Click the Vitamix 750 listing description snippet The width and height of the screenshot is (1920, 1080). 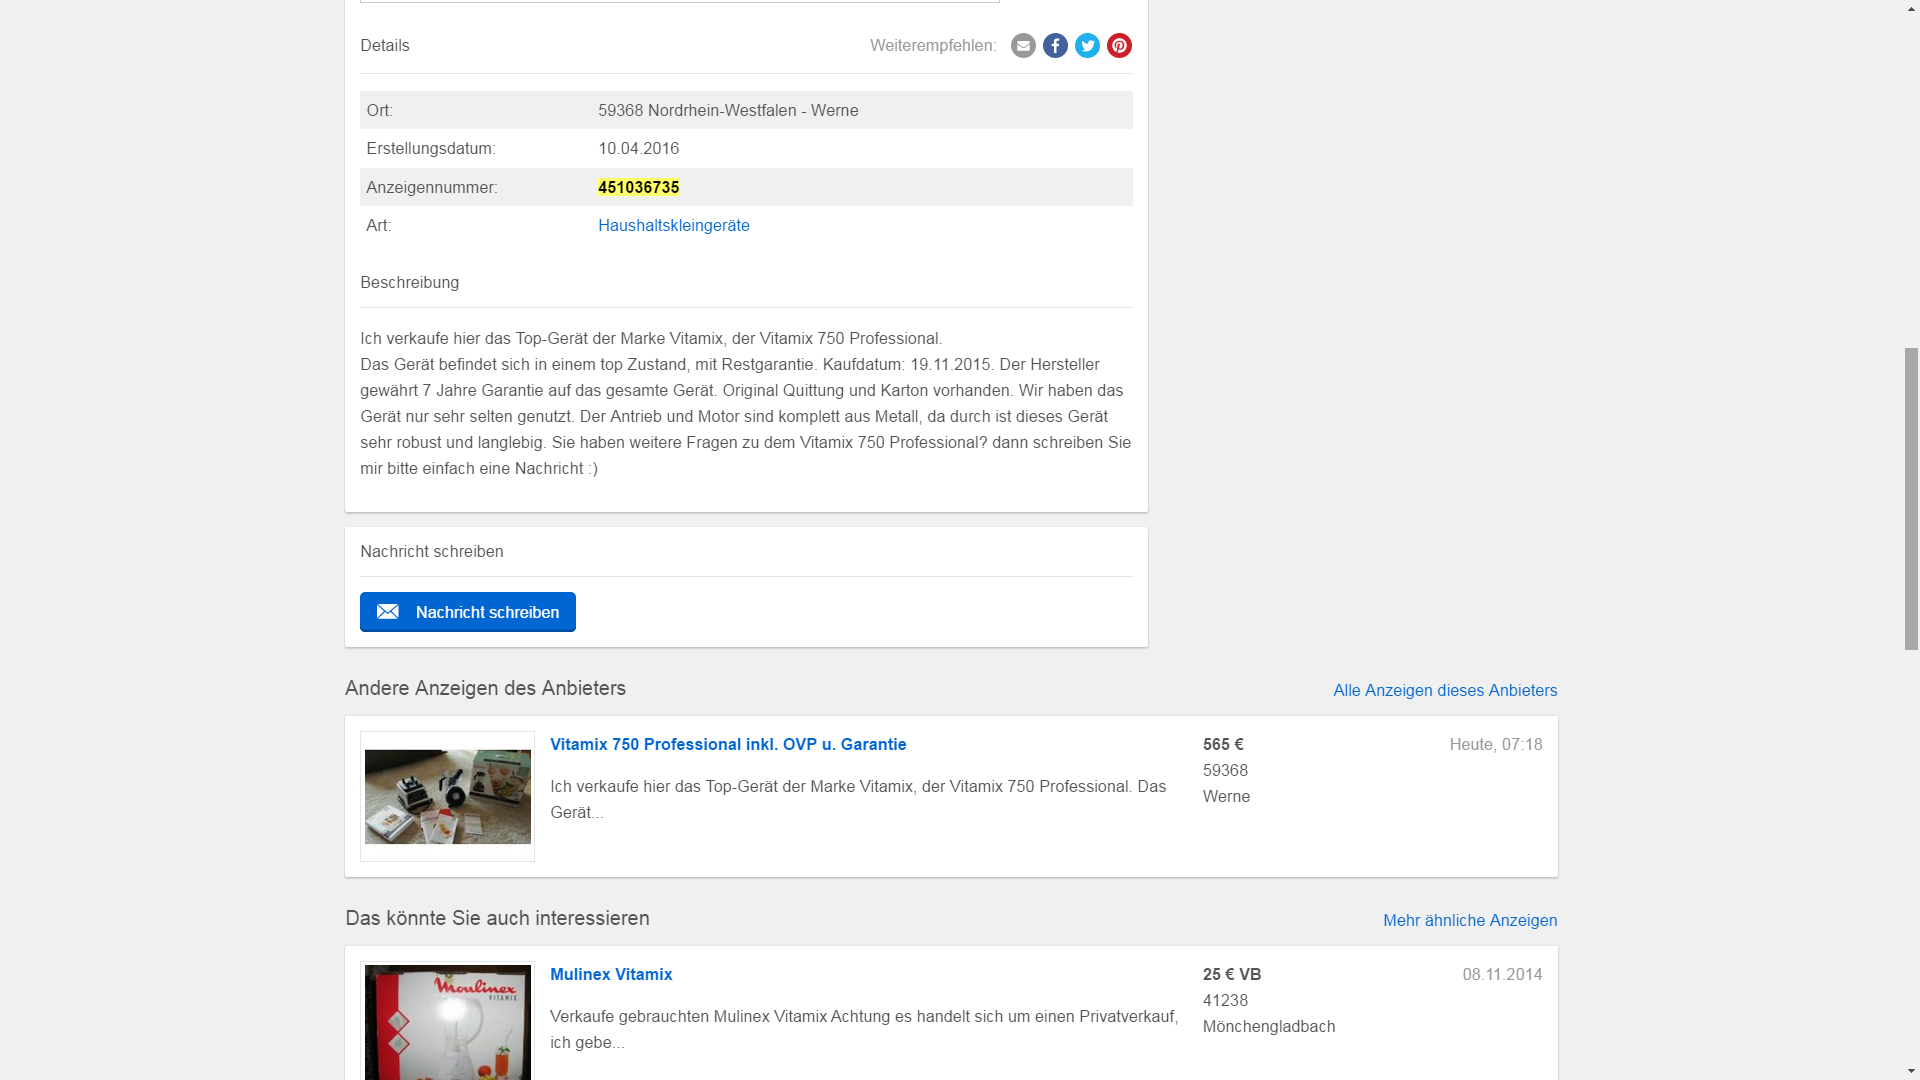858,800
